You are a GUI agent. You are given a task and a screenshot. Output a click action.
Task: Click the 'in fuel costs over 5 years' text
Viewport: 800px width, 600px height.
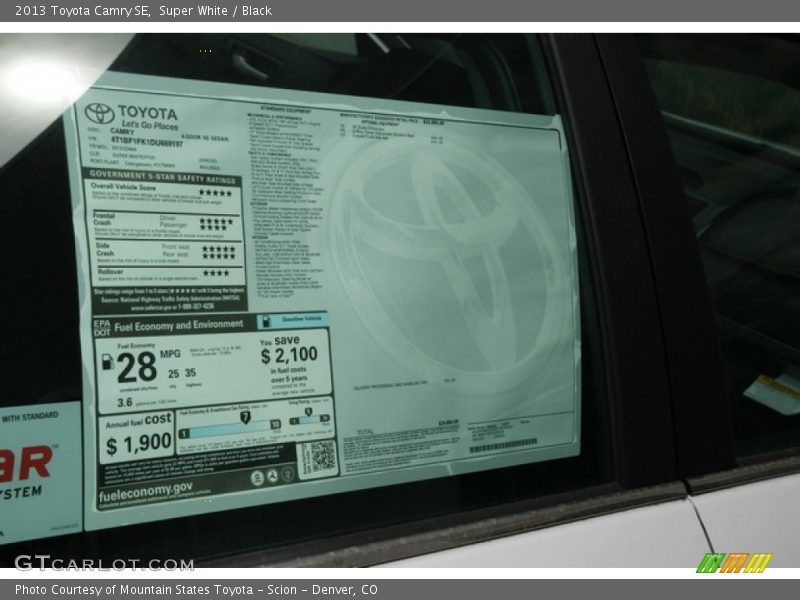point(289,374)
